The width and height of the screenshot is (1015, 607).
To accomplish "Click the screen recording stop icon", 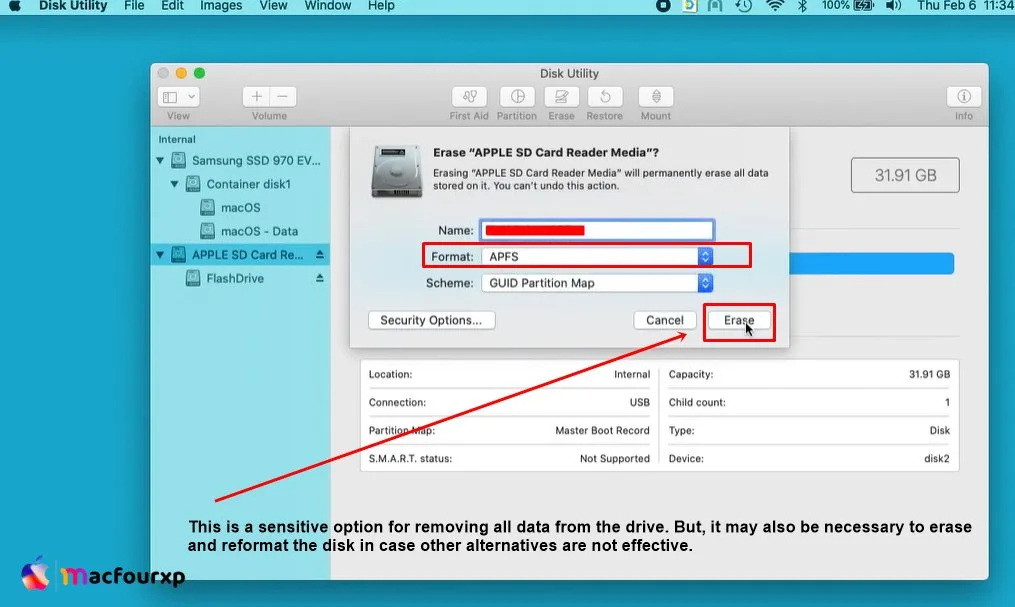I will pyautogui.click(x=663, y=6).
